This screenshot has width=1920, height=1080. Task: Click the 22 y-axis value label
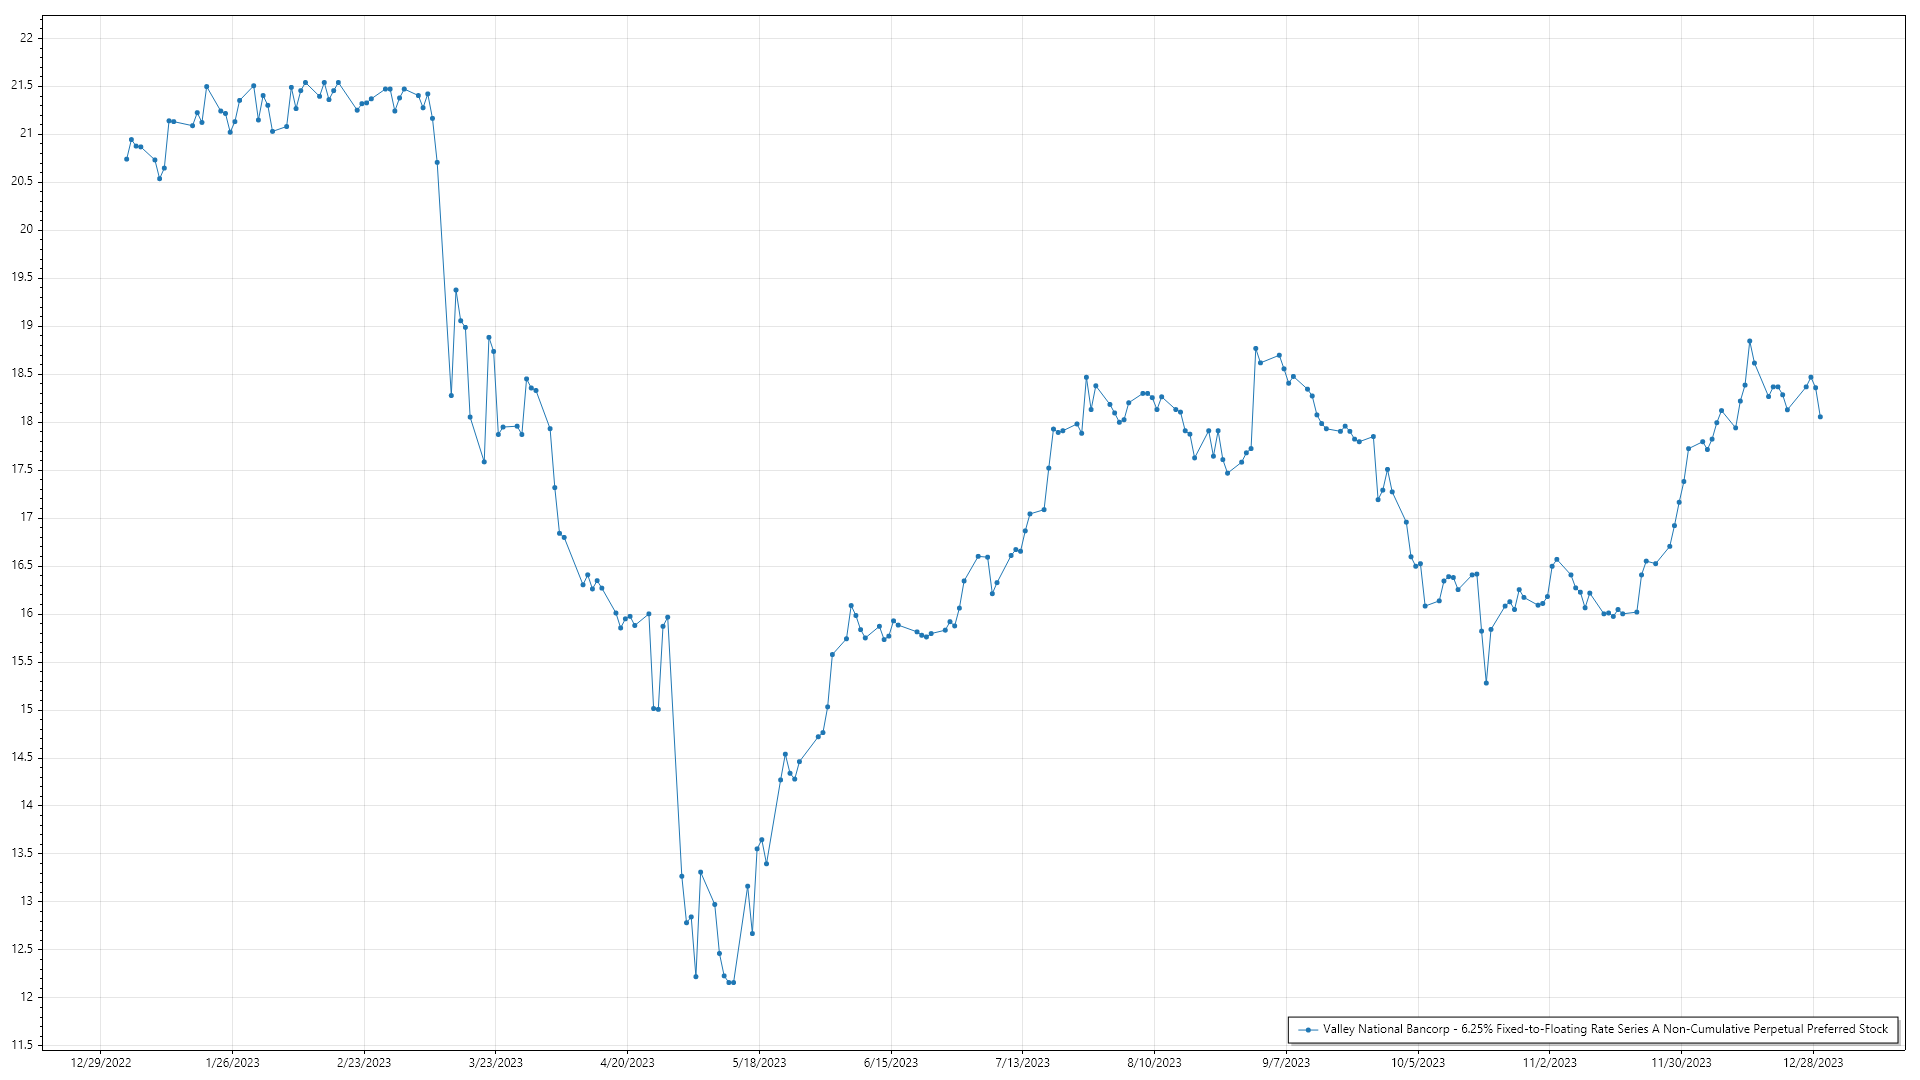[x=26, y=38]
